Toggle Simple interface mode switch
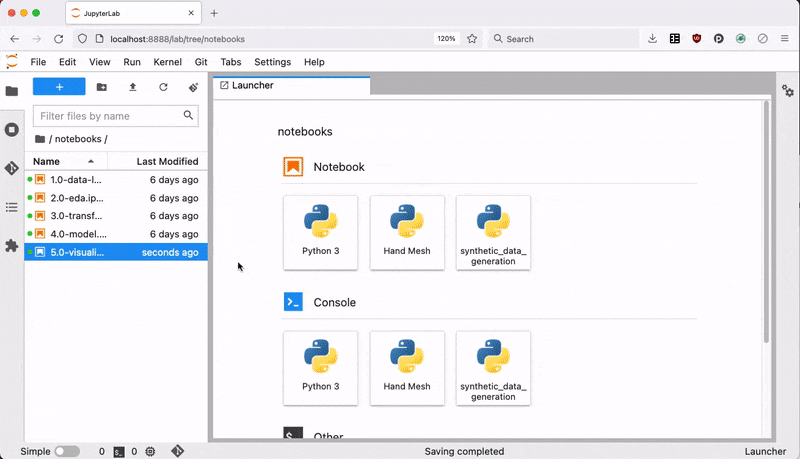This screenshot has width=800, height=459. (x=67, y=451)
